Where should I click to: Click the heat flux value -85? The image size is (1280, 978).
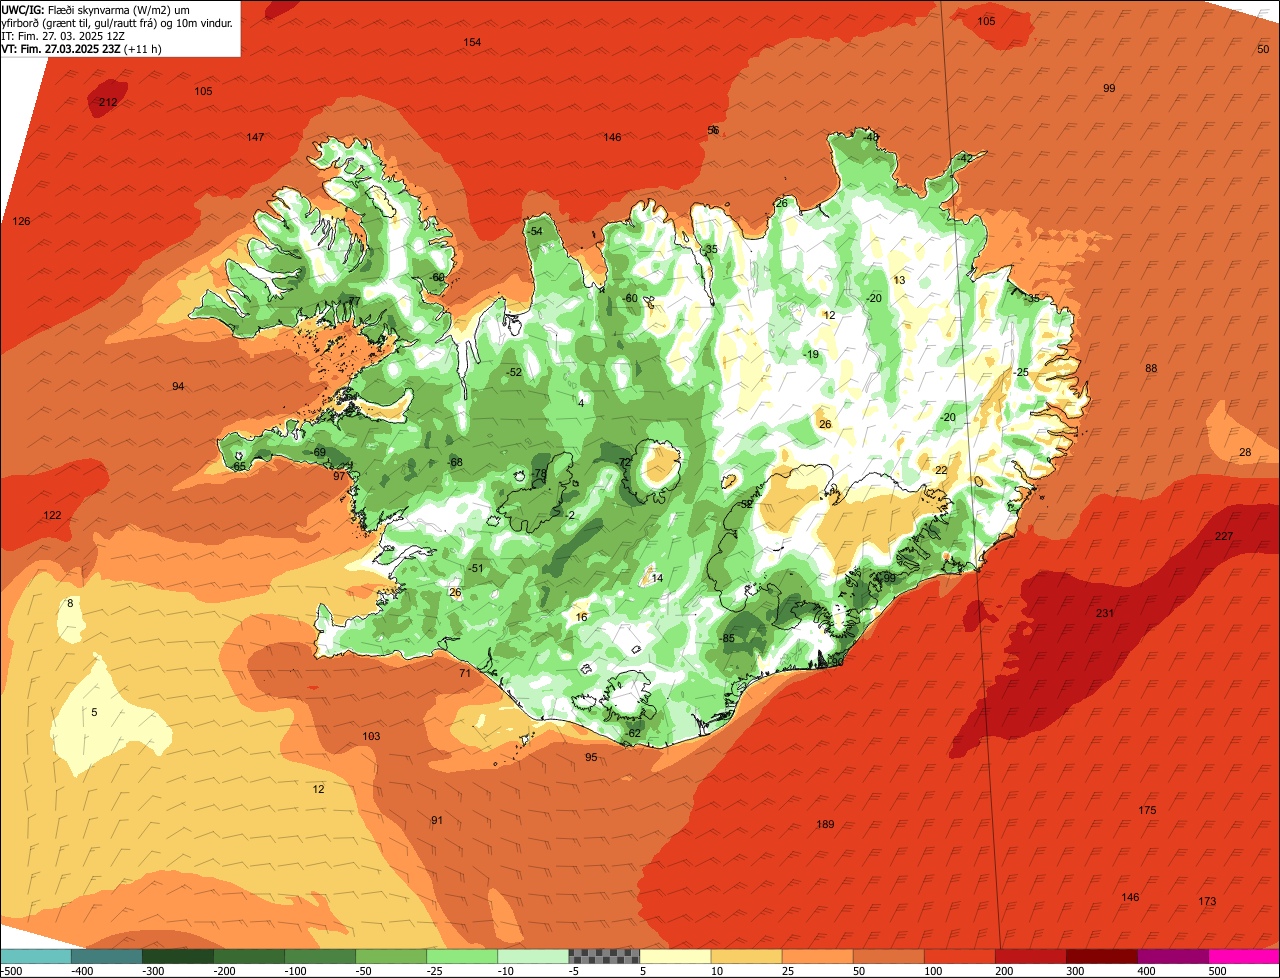pyautogui.click(x=727, y=638)
